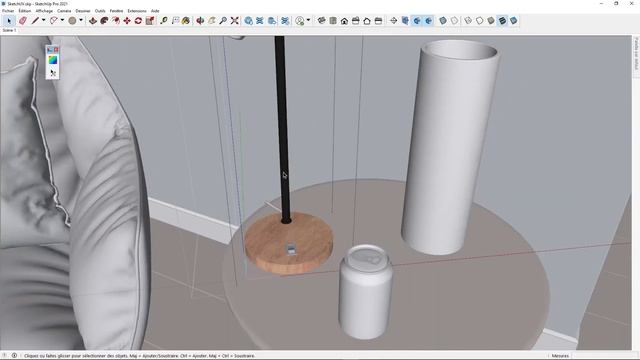
Task: Toggle display of section cuts
Action: pos(417,20)
